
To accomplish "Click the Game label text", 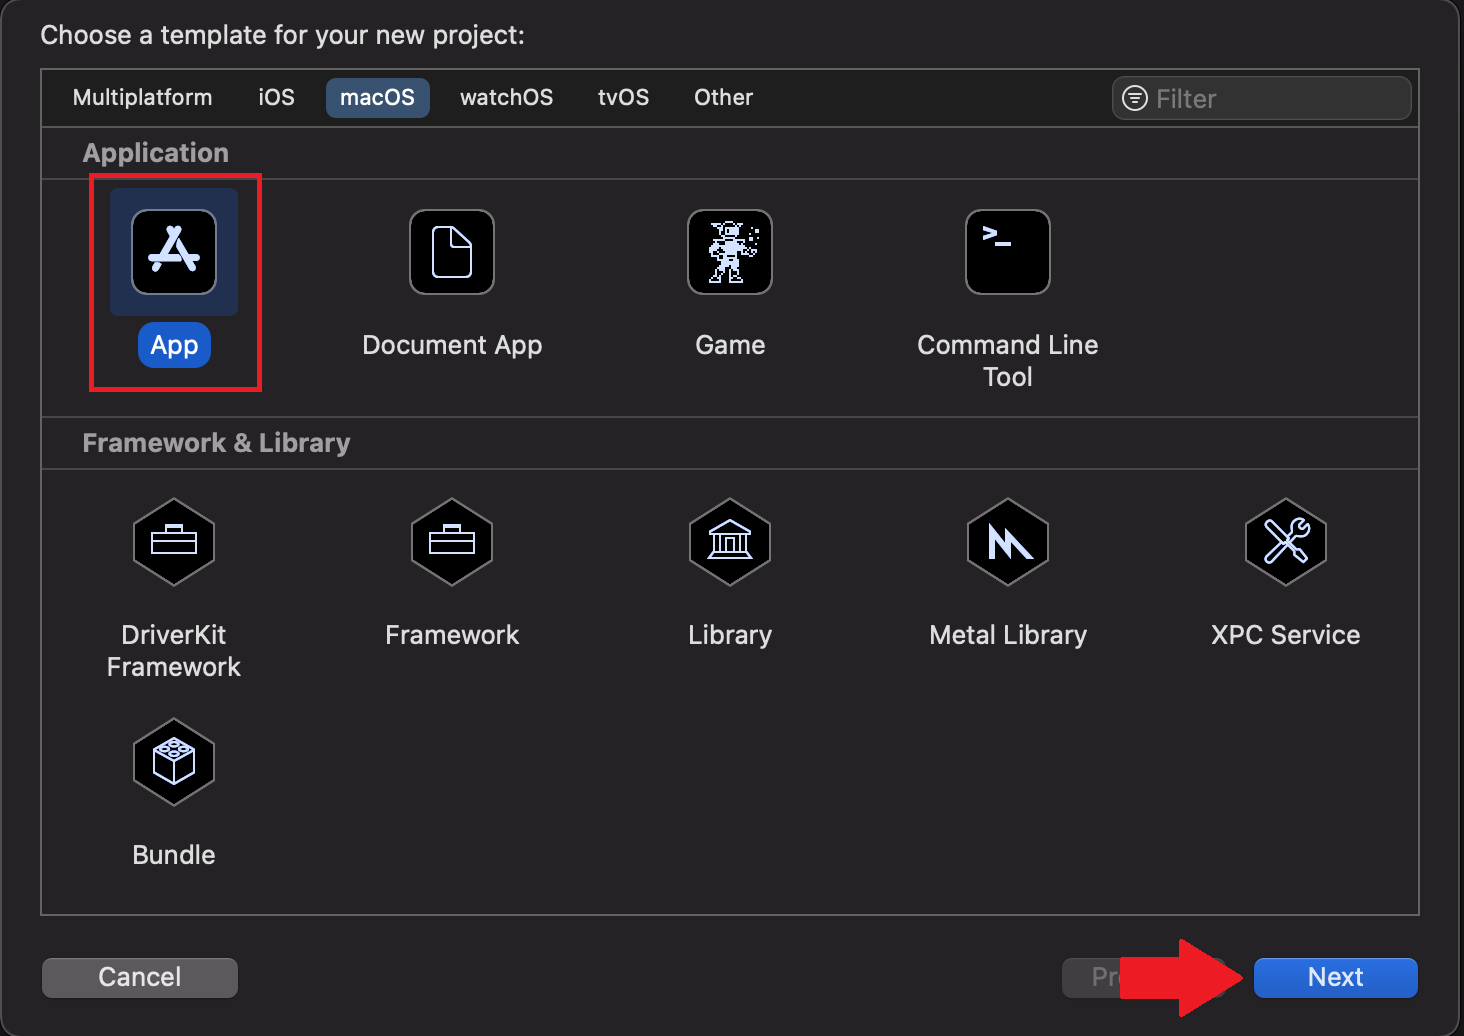I will 730,345.
